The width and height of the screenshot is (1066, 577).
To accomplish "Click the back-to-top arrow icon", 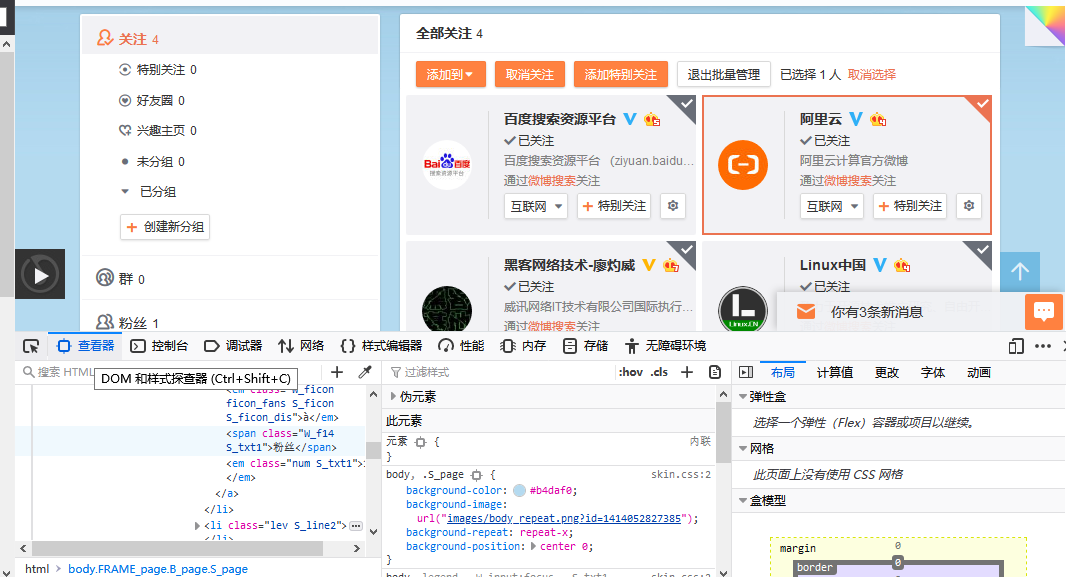I will [x=1020, y=272].
